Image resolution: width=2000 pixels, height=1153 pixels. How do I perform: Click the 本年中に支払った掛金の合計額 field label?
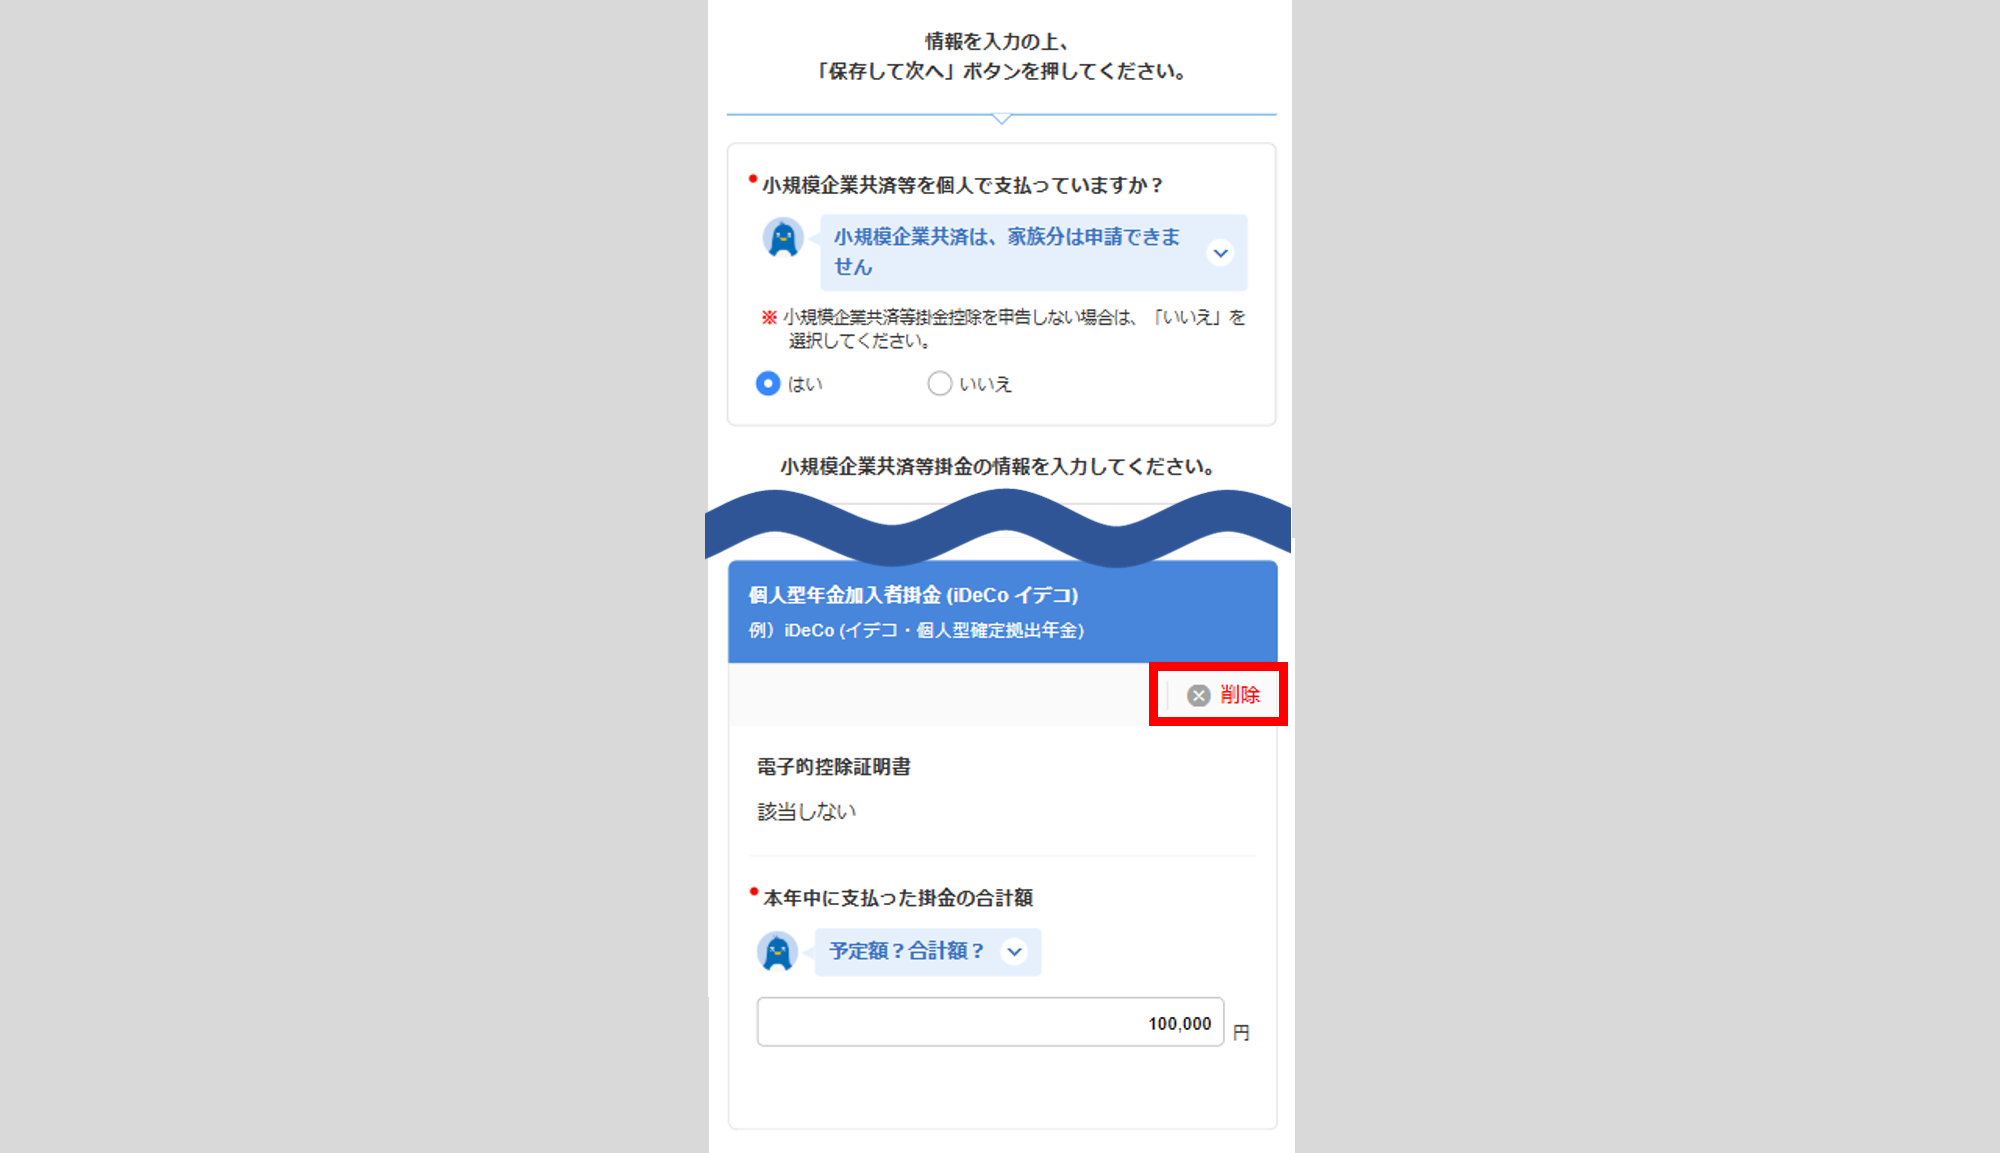(x=897, y=898)
